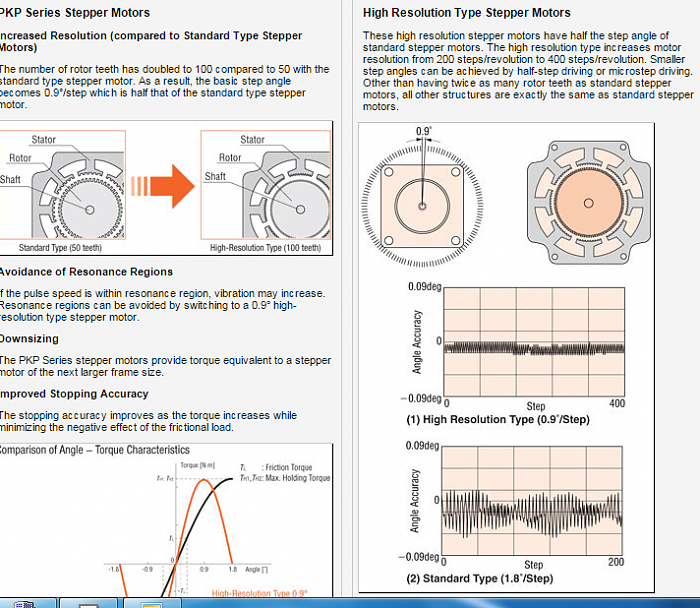
Task: Click the paragraph about pulse speed resonance region
Action: 162,305
